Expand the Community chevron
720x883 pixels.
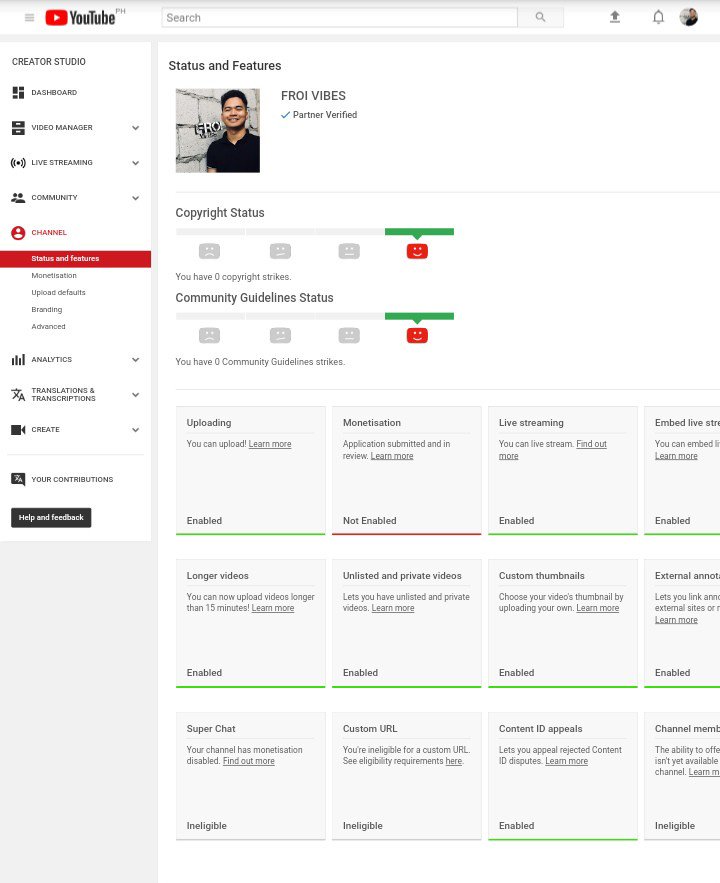click(136, 198)
